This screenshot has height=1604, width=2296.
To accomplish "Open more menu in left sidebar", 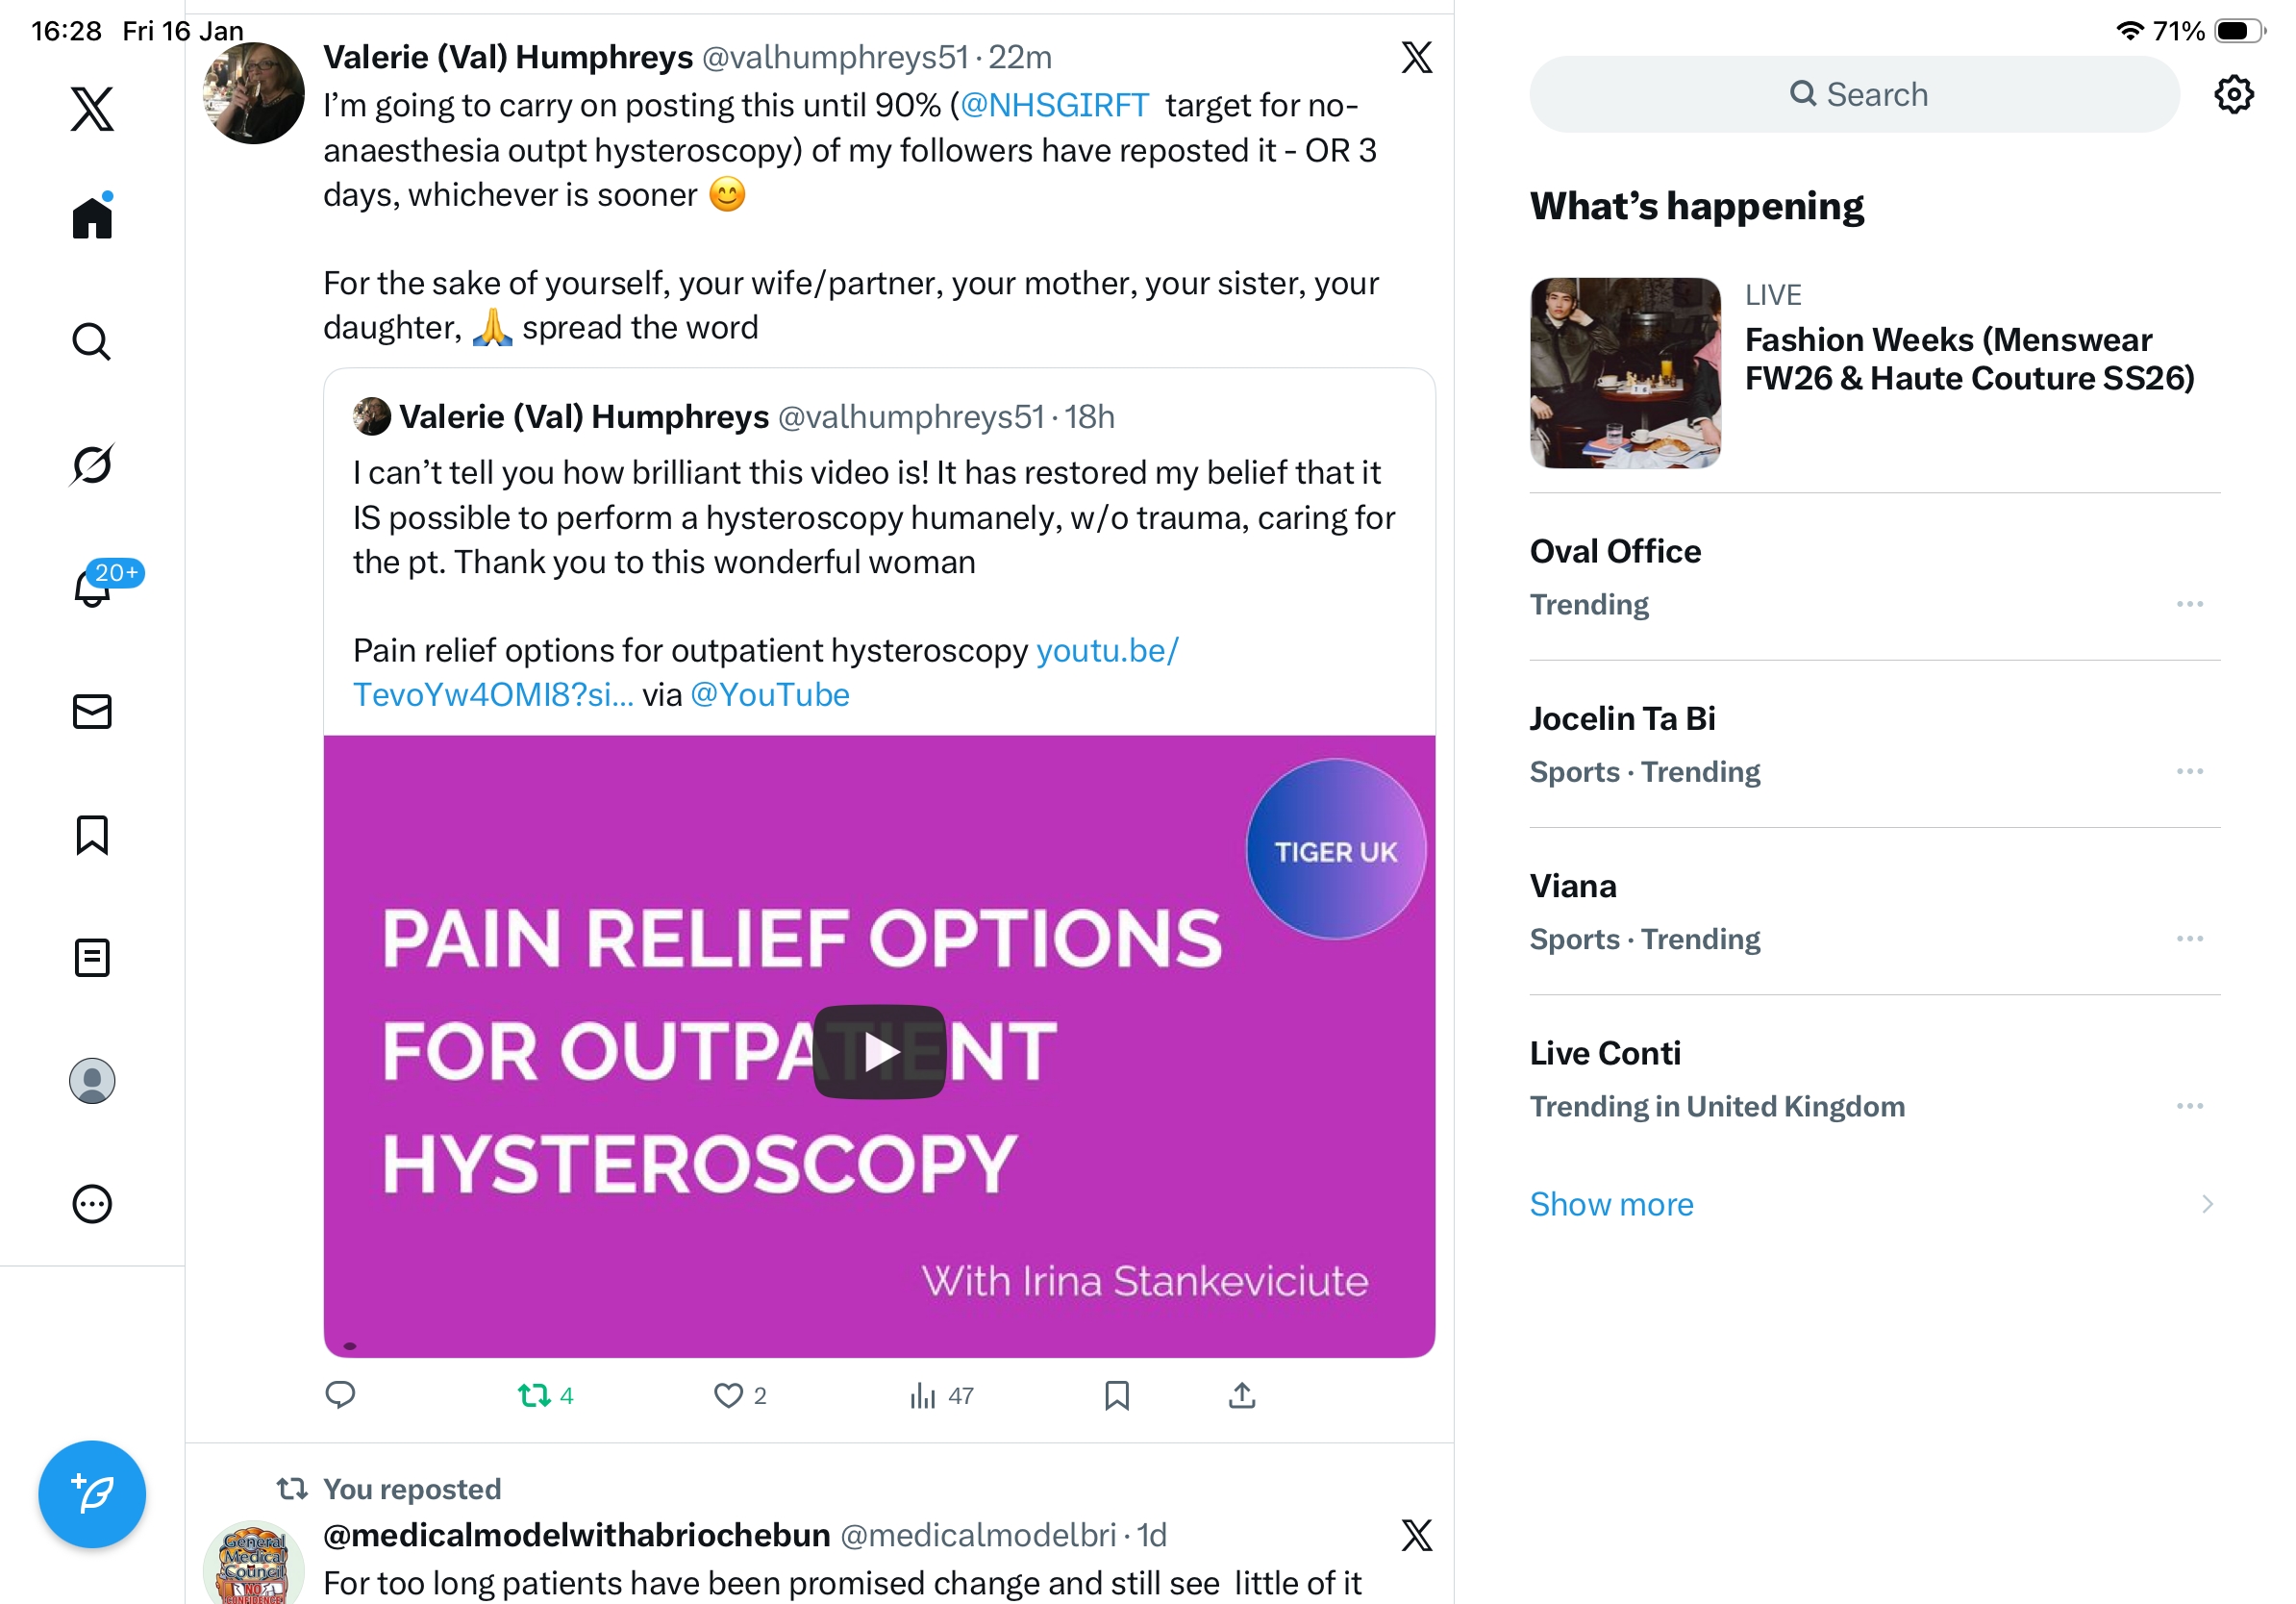I will click(92, 1204).
